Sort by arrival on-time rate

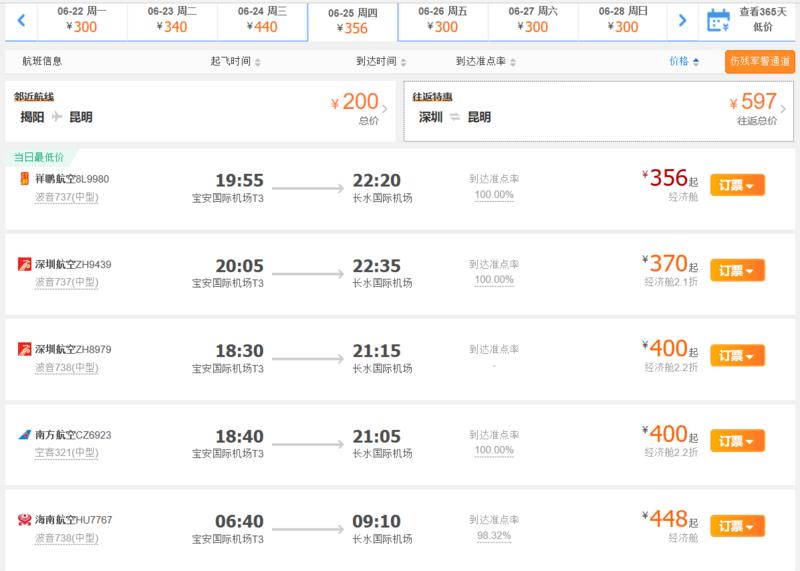[x=486, y=61]
